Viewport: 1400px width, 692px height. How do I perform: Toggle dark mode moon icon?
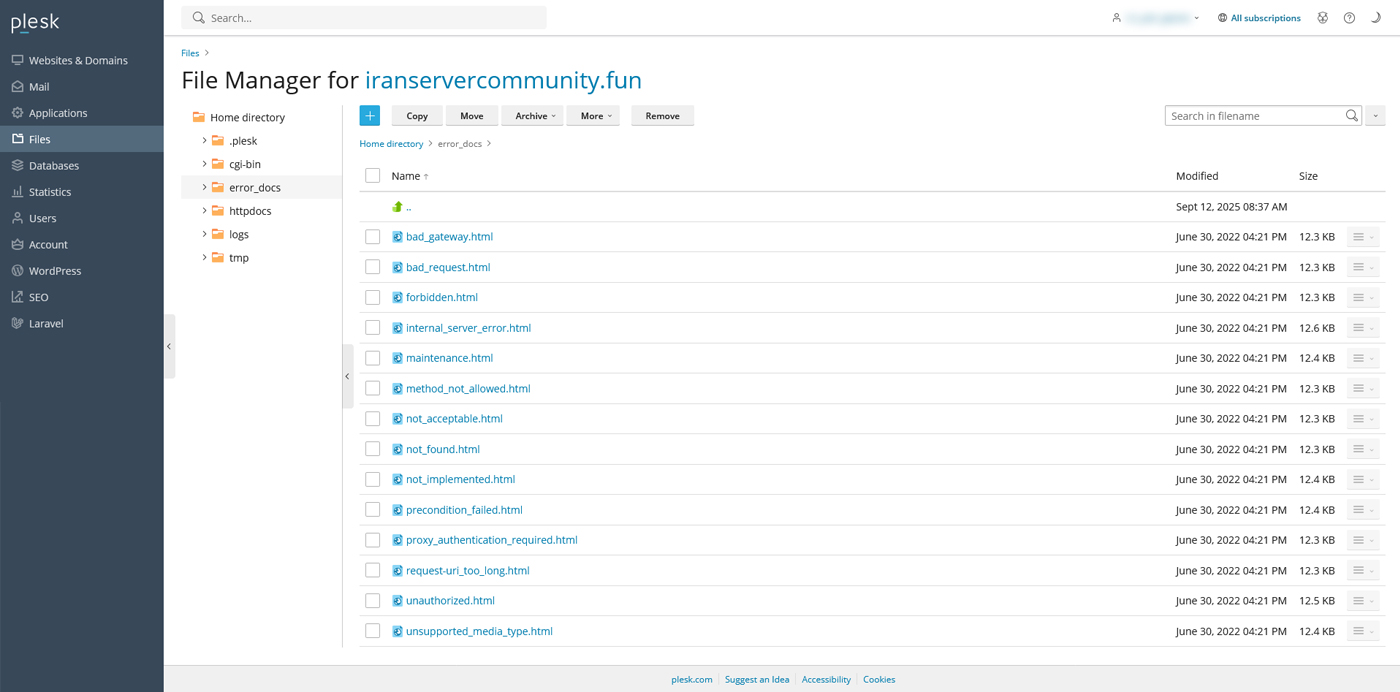point(1376,18)
